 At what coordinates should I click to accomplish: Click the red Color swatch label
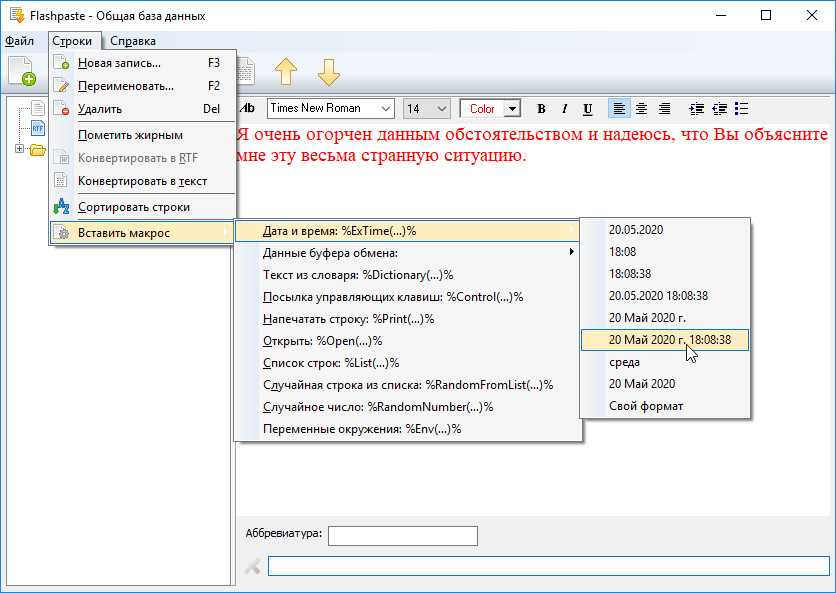click(x=482, y=109)
